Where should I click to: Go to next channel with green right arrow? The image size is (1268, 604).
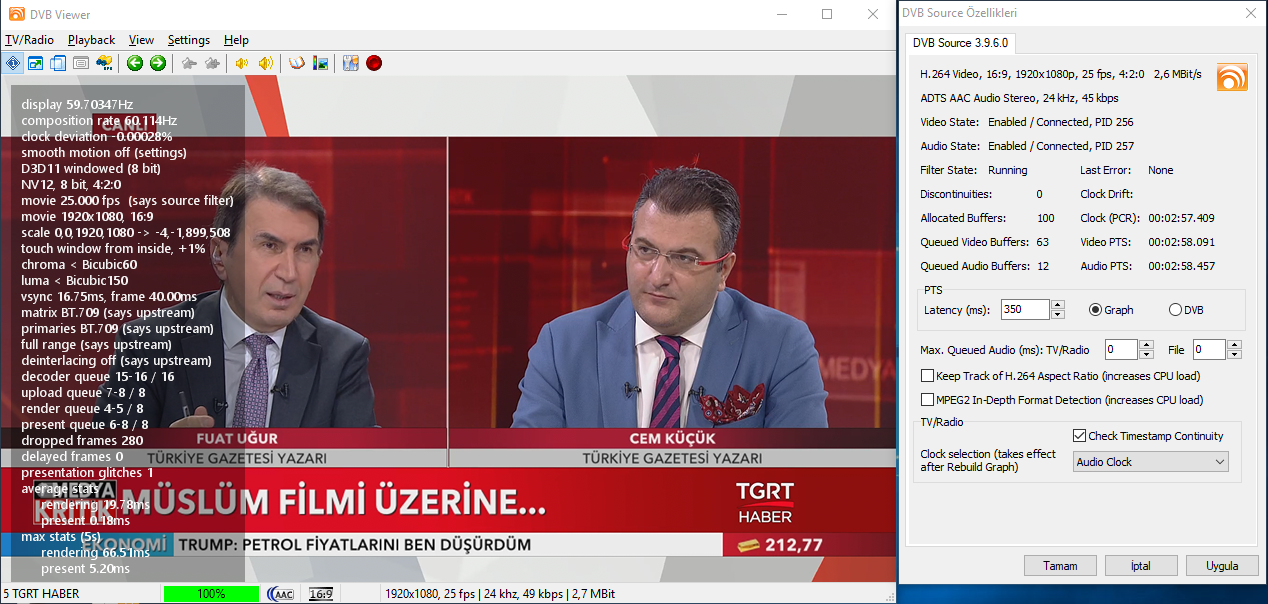point(158,63)
